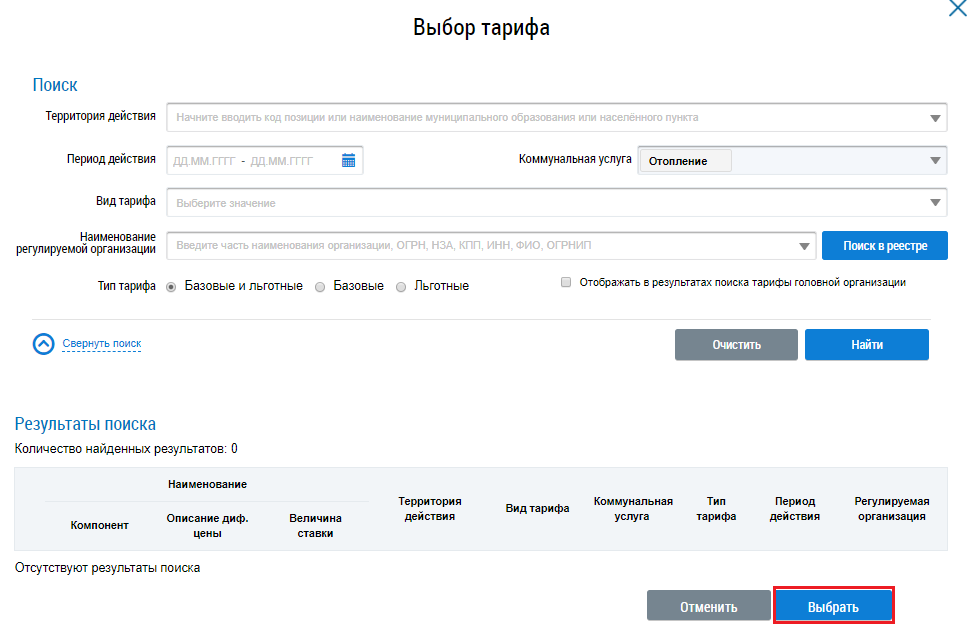Screen dimensions: 971x626
Task: Focus the Территория действия input field
Action: [x=540, y=118]
